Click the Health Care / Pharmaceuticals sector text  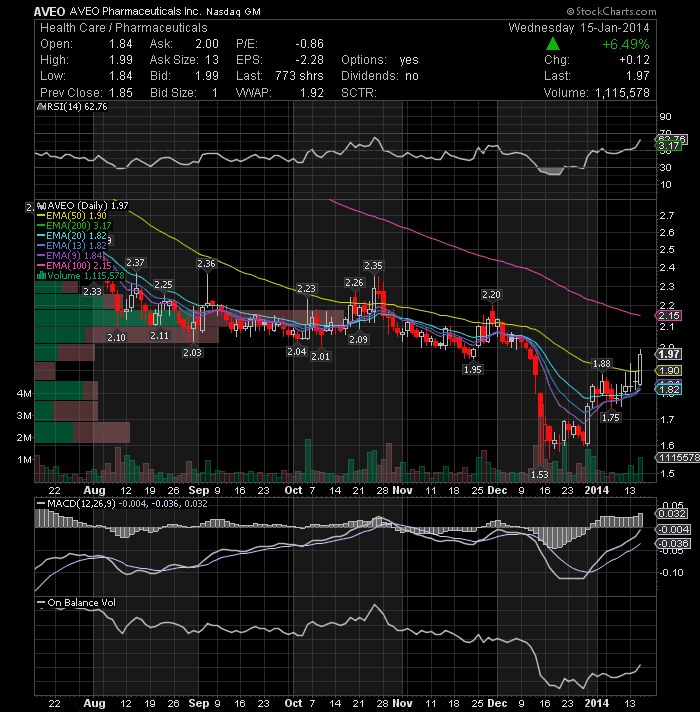(x=123, y=28)
